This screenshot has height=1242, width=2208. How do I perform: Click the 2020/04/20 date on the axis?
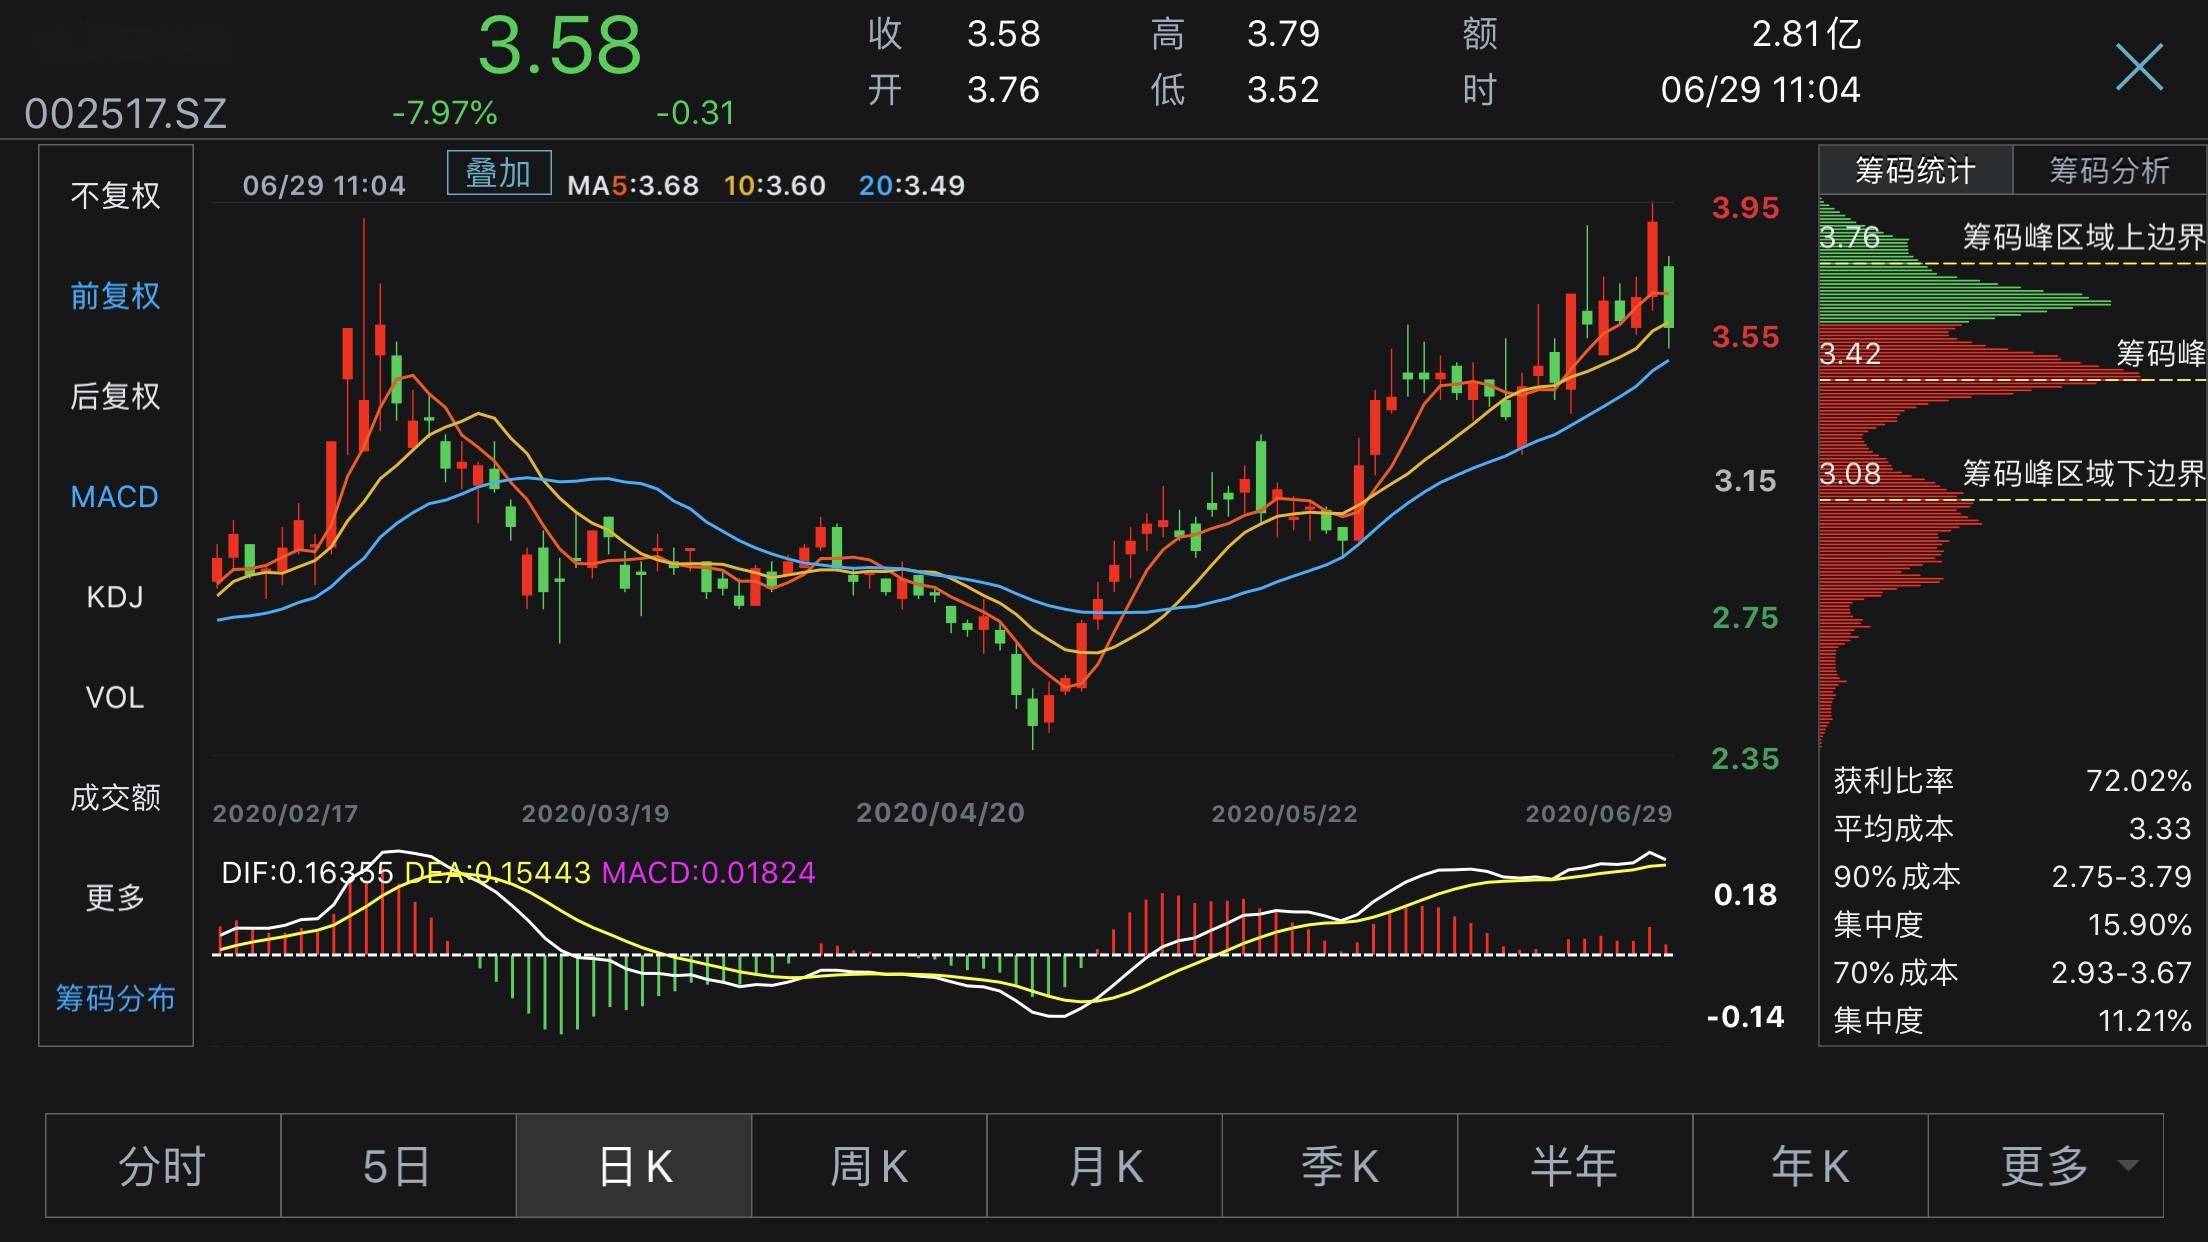(940, 813)
